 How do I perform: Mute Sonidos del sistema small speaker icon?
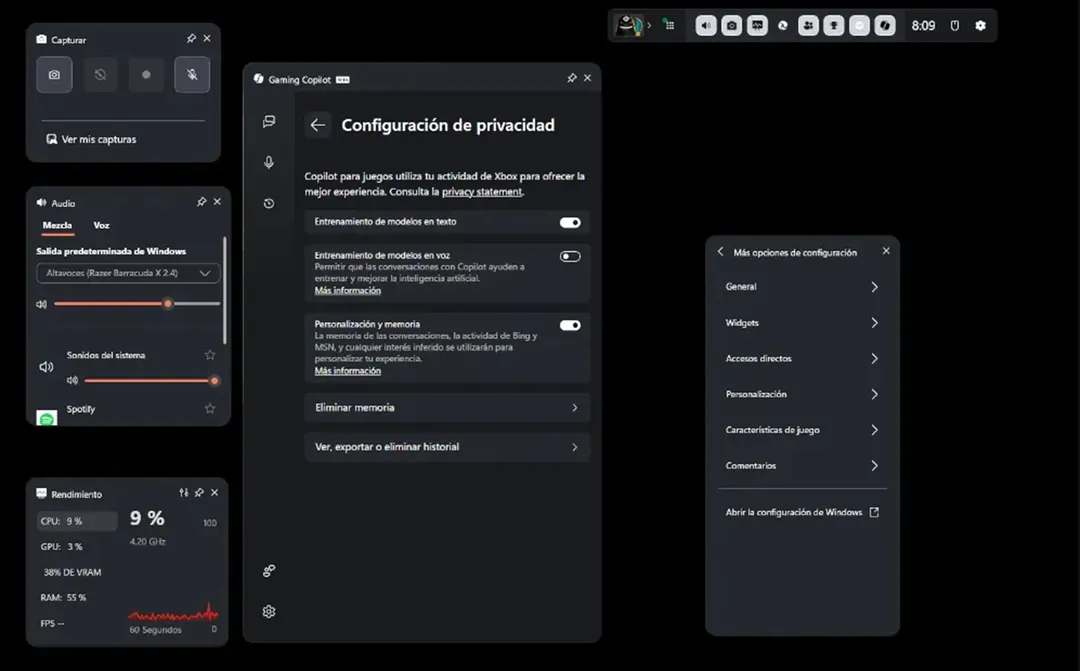pyautogui.click(x=72, y=380)
